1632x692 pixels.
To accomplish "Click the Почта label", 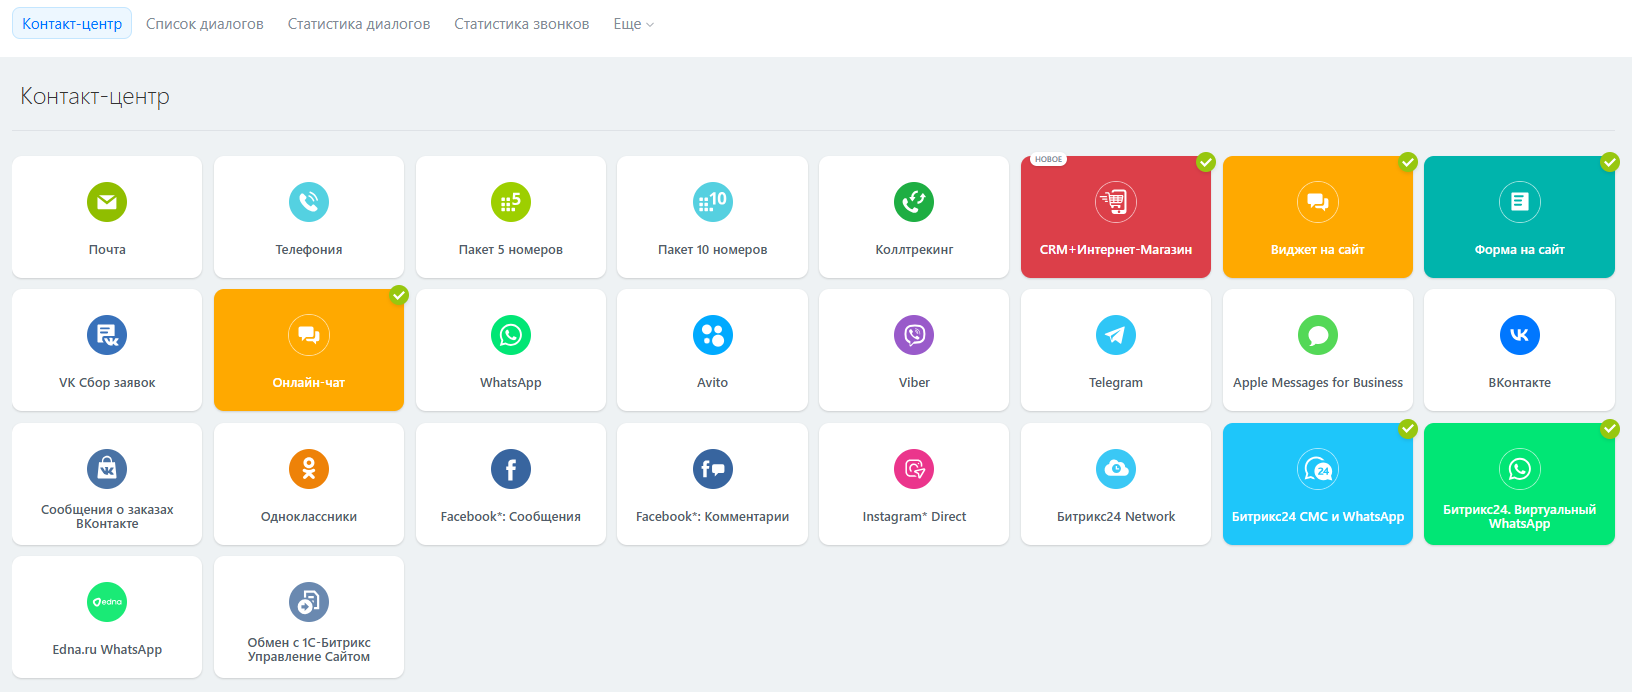I will pyautogui.click(x=107, y=250).
